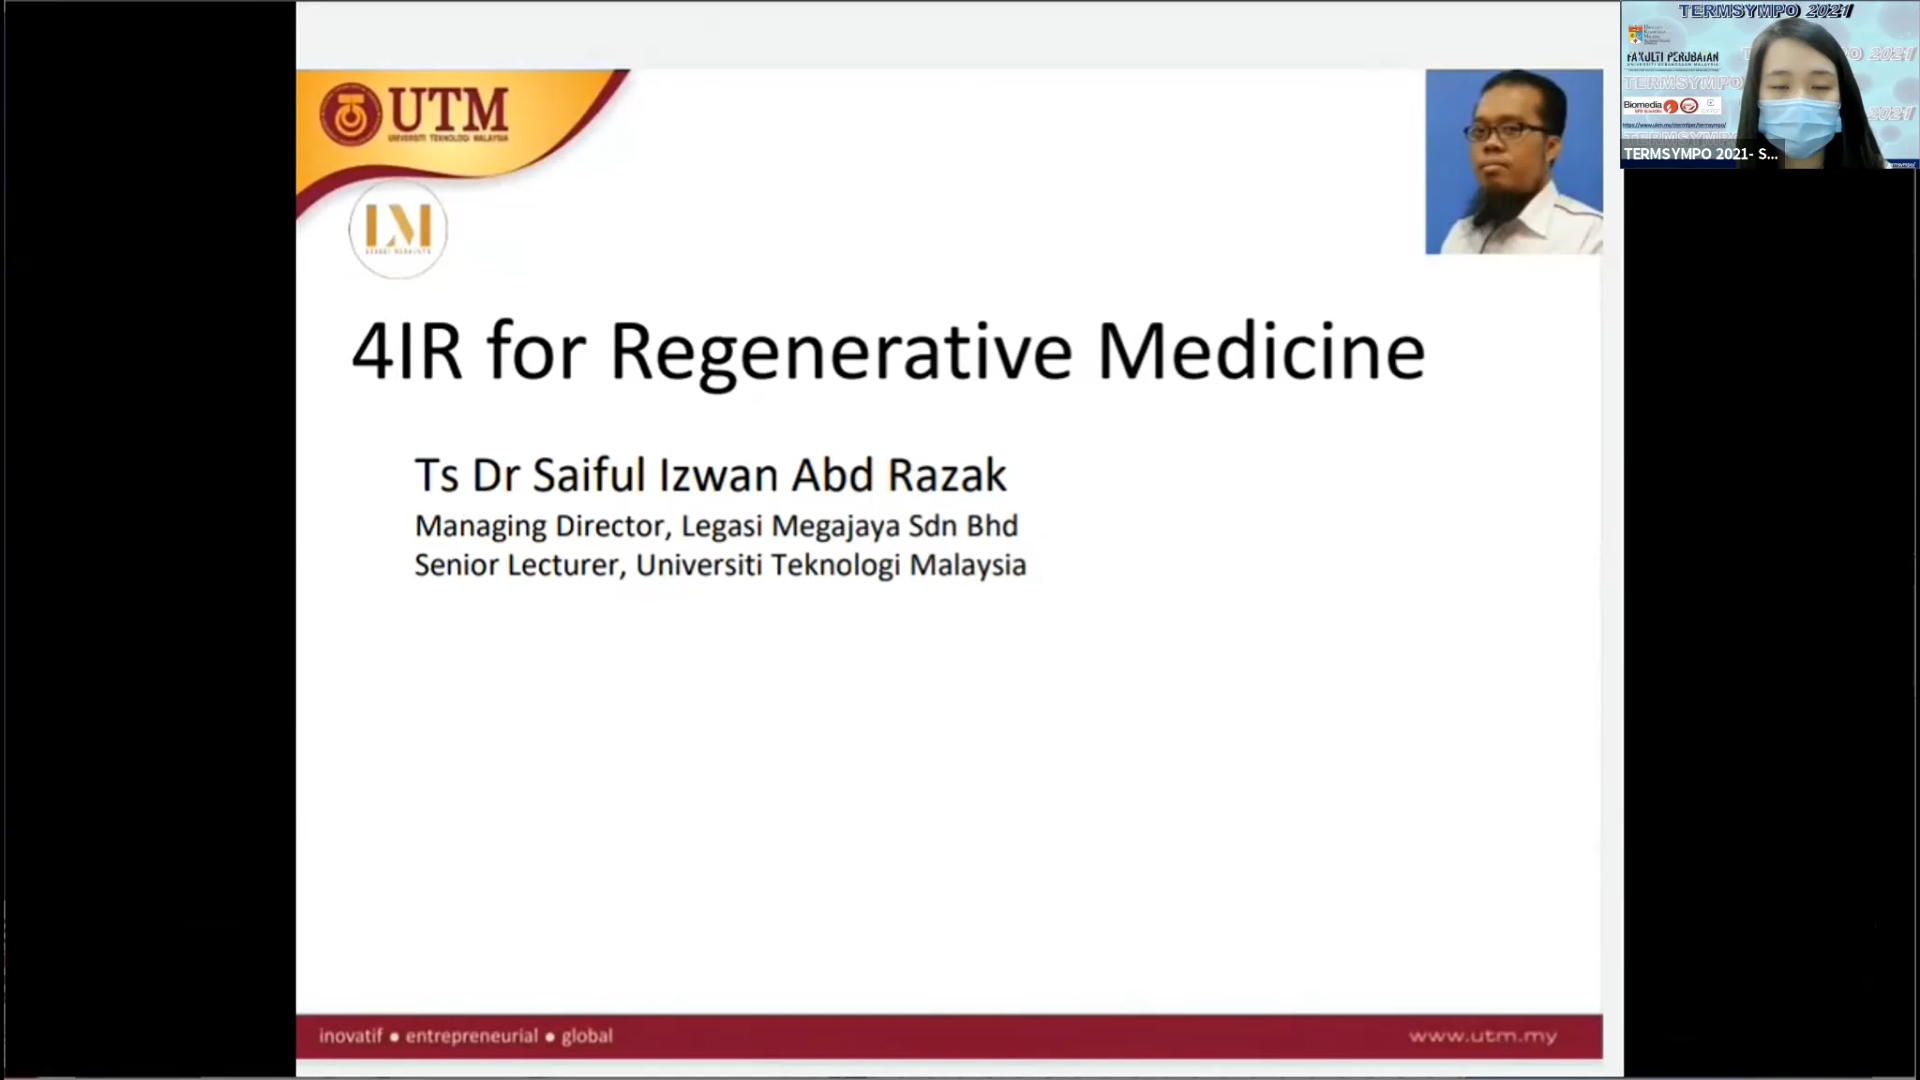Click the speaker portrait photo on slide
Viewport: 1920px width, 1080px height.
(x=1513, y=161)
